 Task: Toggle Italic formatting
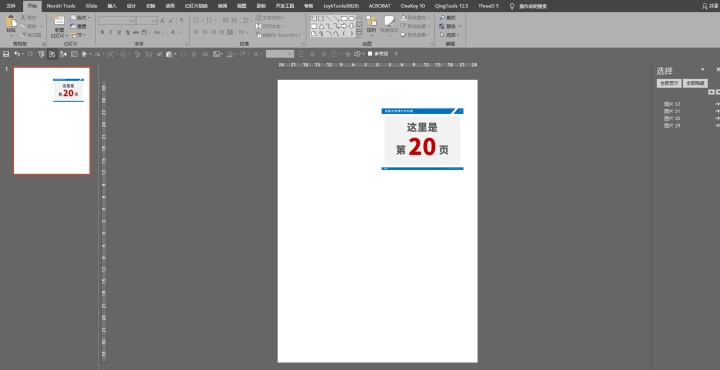pyautogui.click(x=111, y=32)
